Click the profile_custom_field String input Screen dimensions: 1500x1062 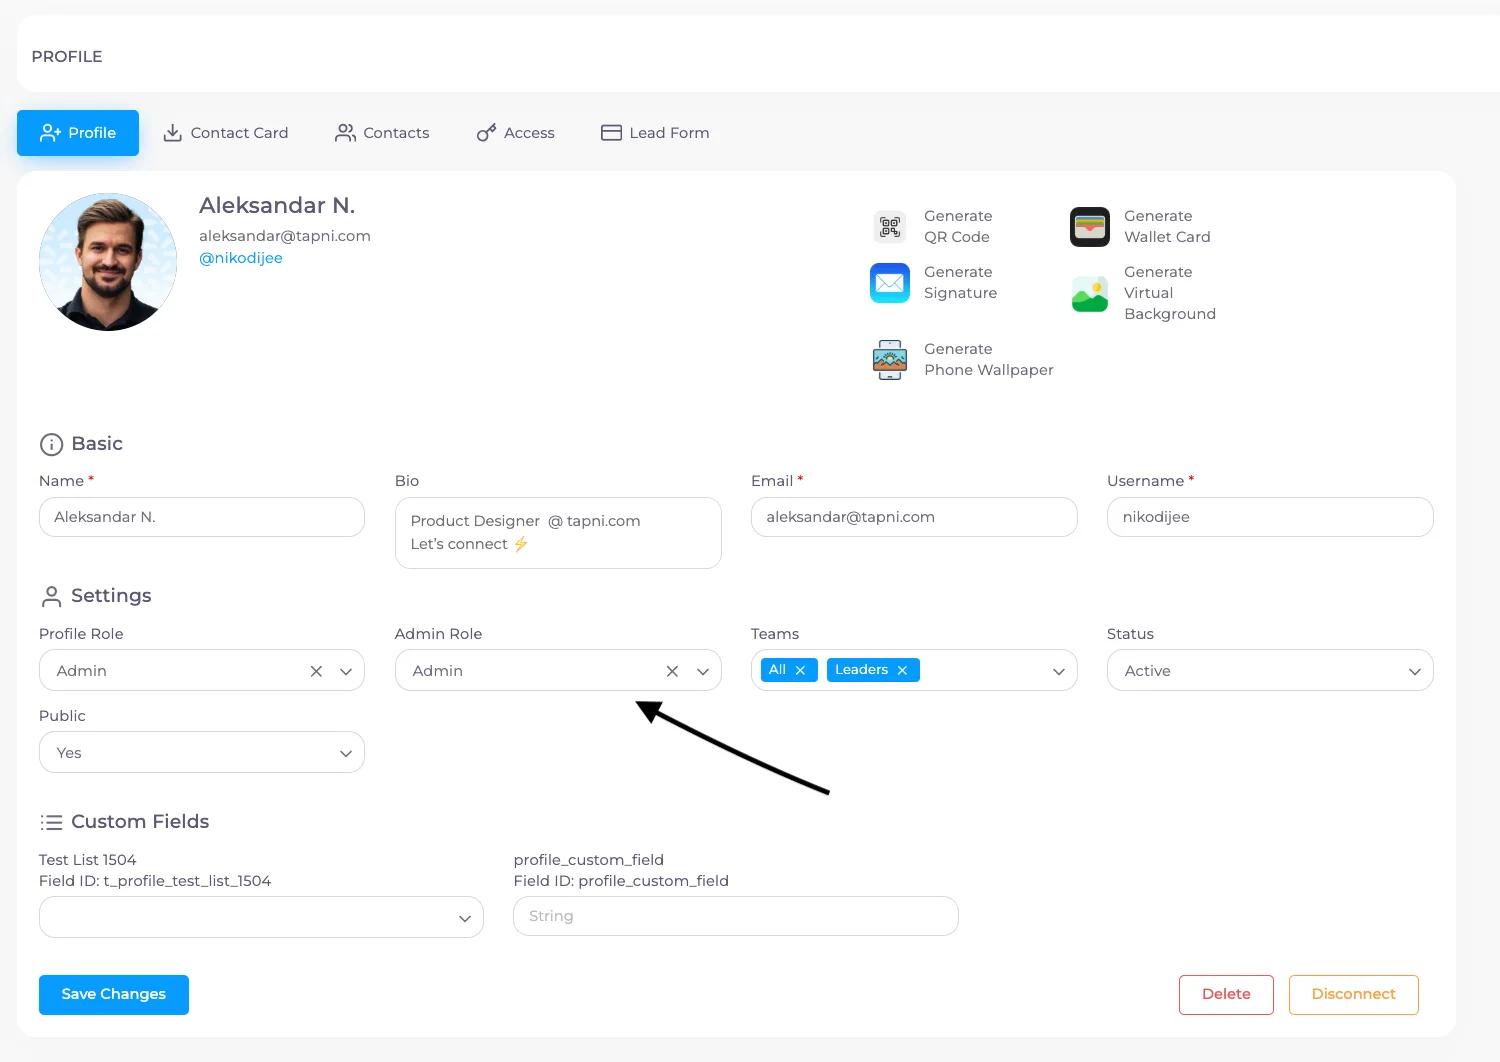(736, 916)
